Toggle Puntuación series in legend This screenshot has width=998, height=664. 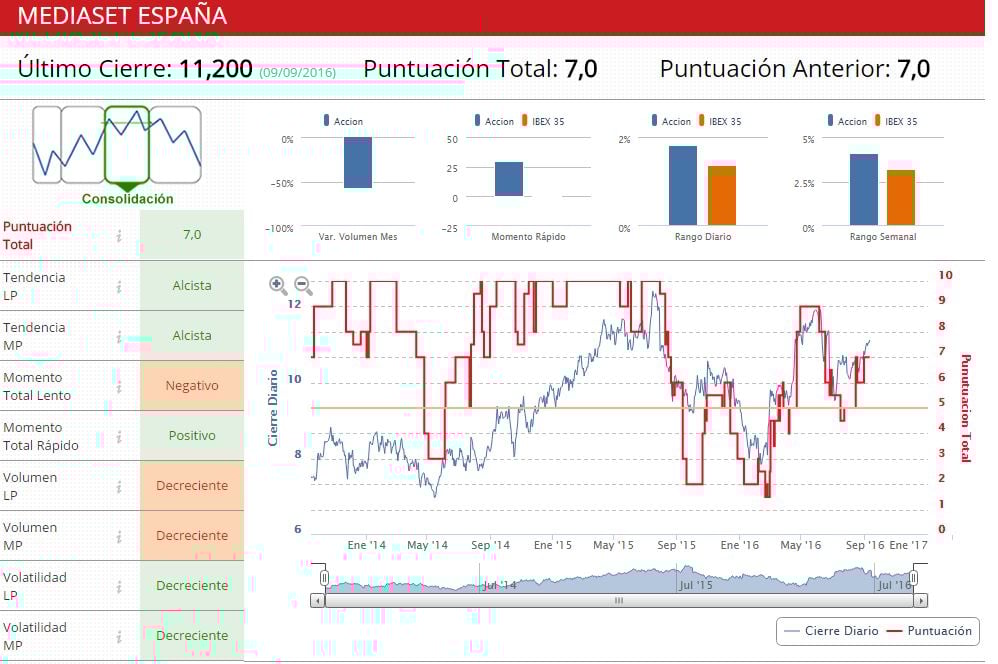point(930,631)
